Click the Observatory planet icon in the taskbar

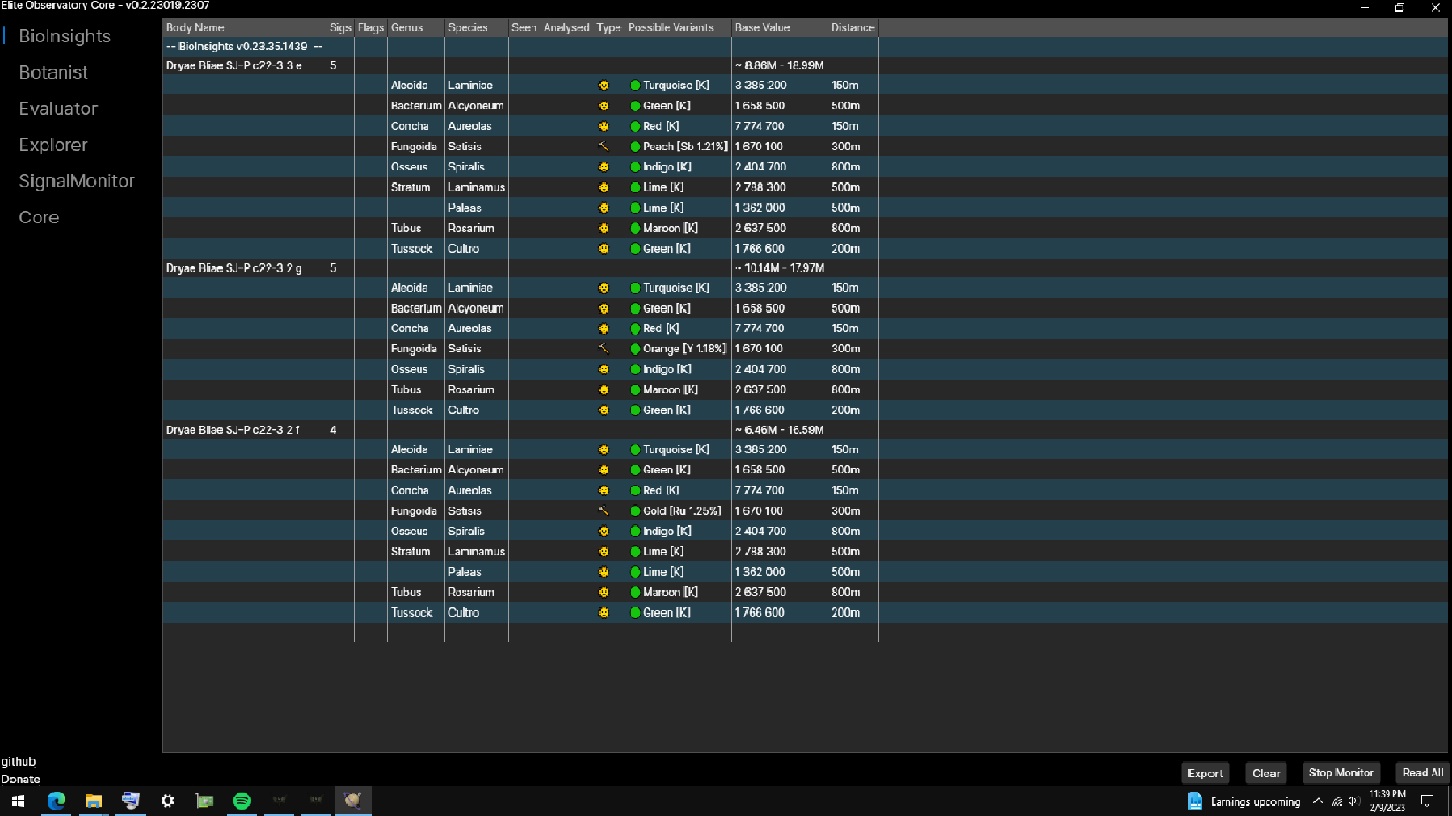352,801
